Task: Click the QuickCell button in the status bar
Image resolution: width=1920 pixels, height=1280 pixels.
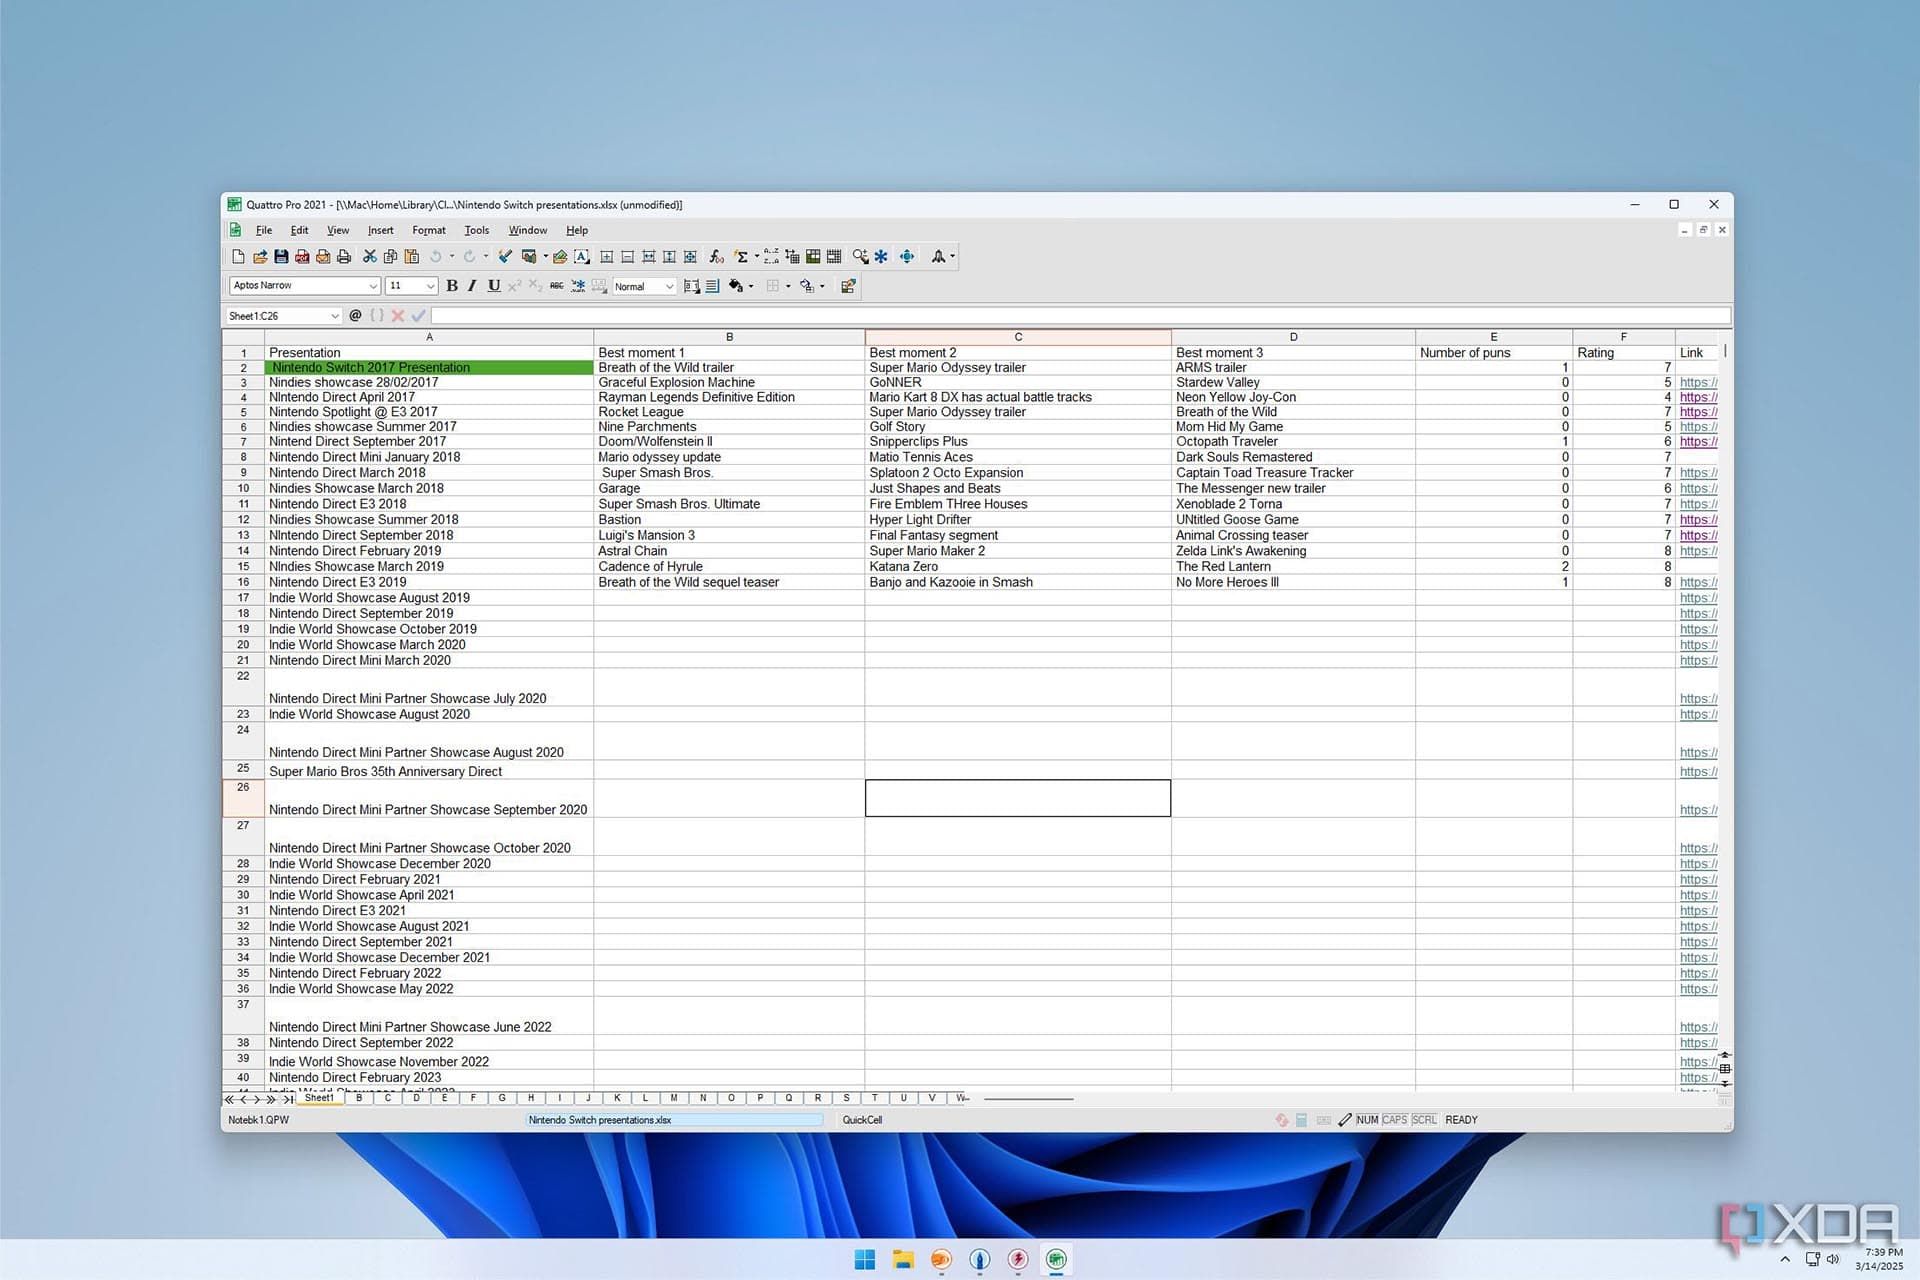Action: pos(862,1120)
